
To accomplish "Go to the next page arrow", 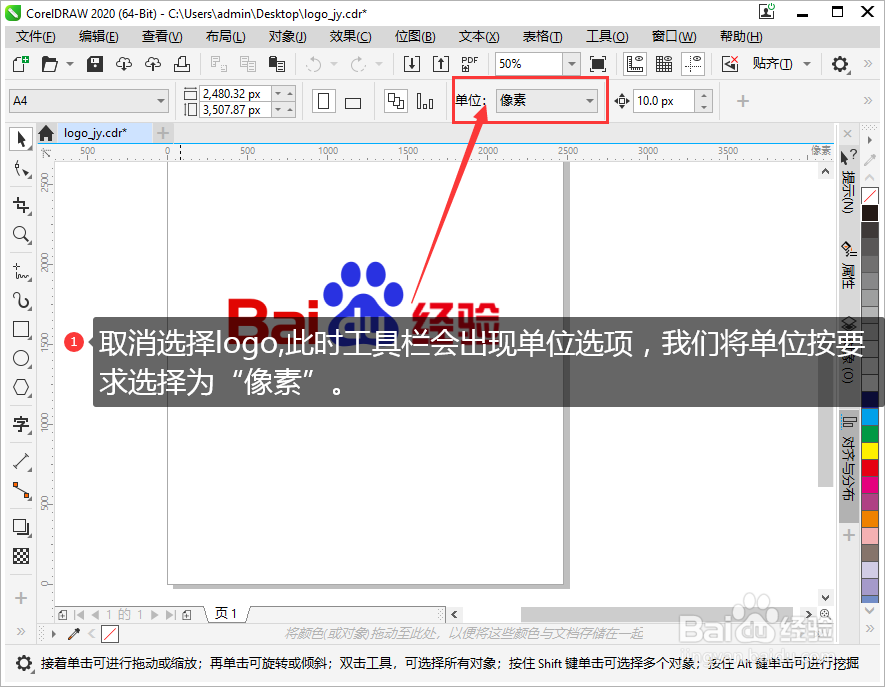I will coord(154,614).
